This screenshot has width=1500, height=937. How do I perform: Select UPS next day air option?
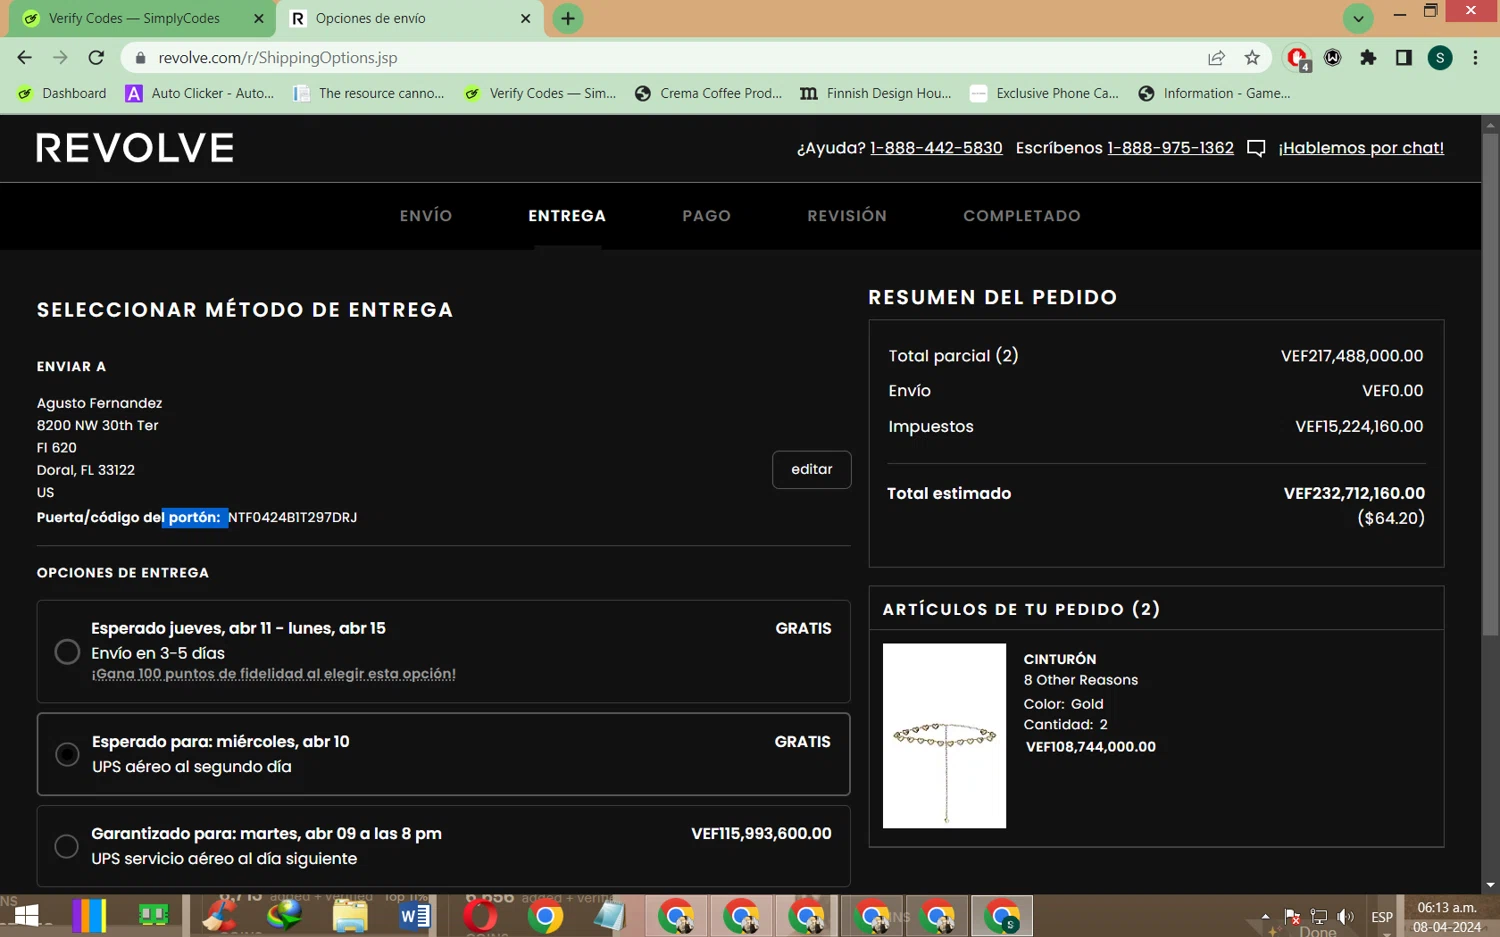[67, 846]
